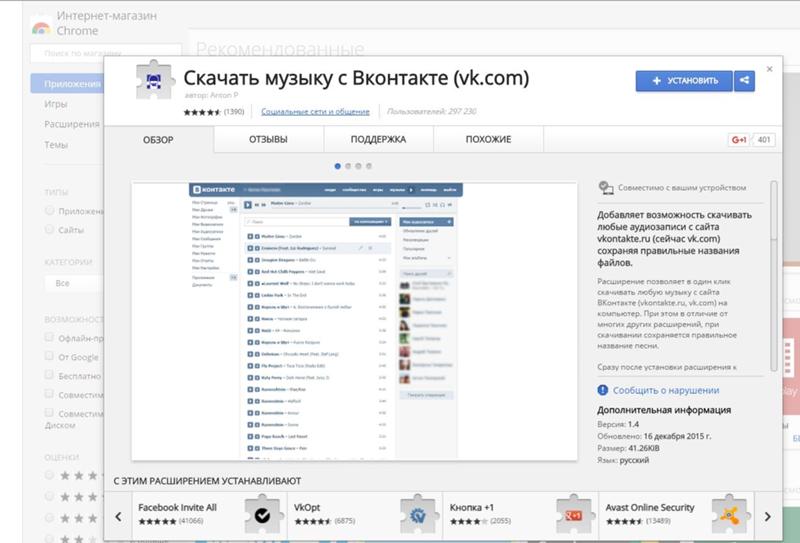Select the first screenshot carousel dot

tap(337, 166)
